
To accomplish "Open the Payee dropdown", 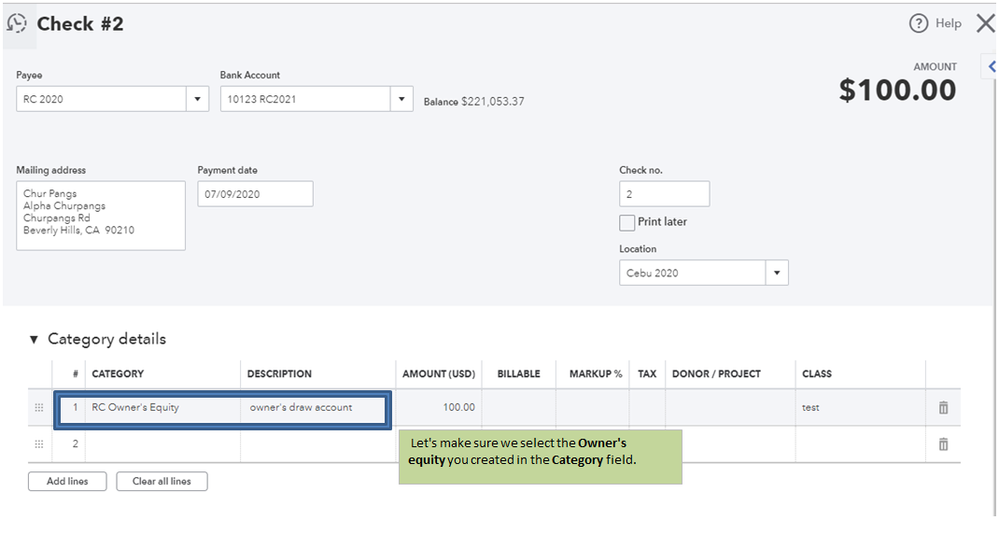I will (197, 99).
